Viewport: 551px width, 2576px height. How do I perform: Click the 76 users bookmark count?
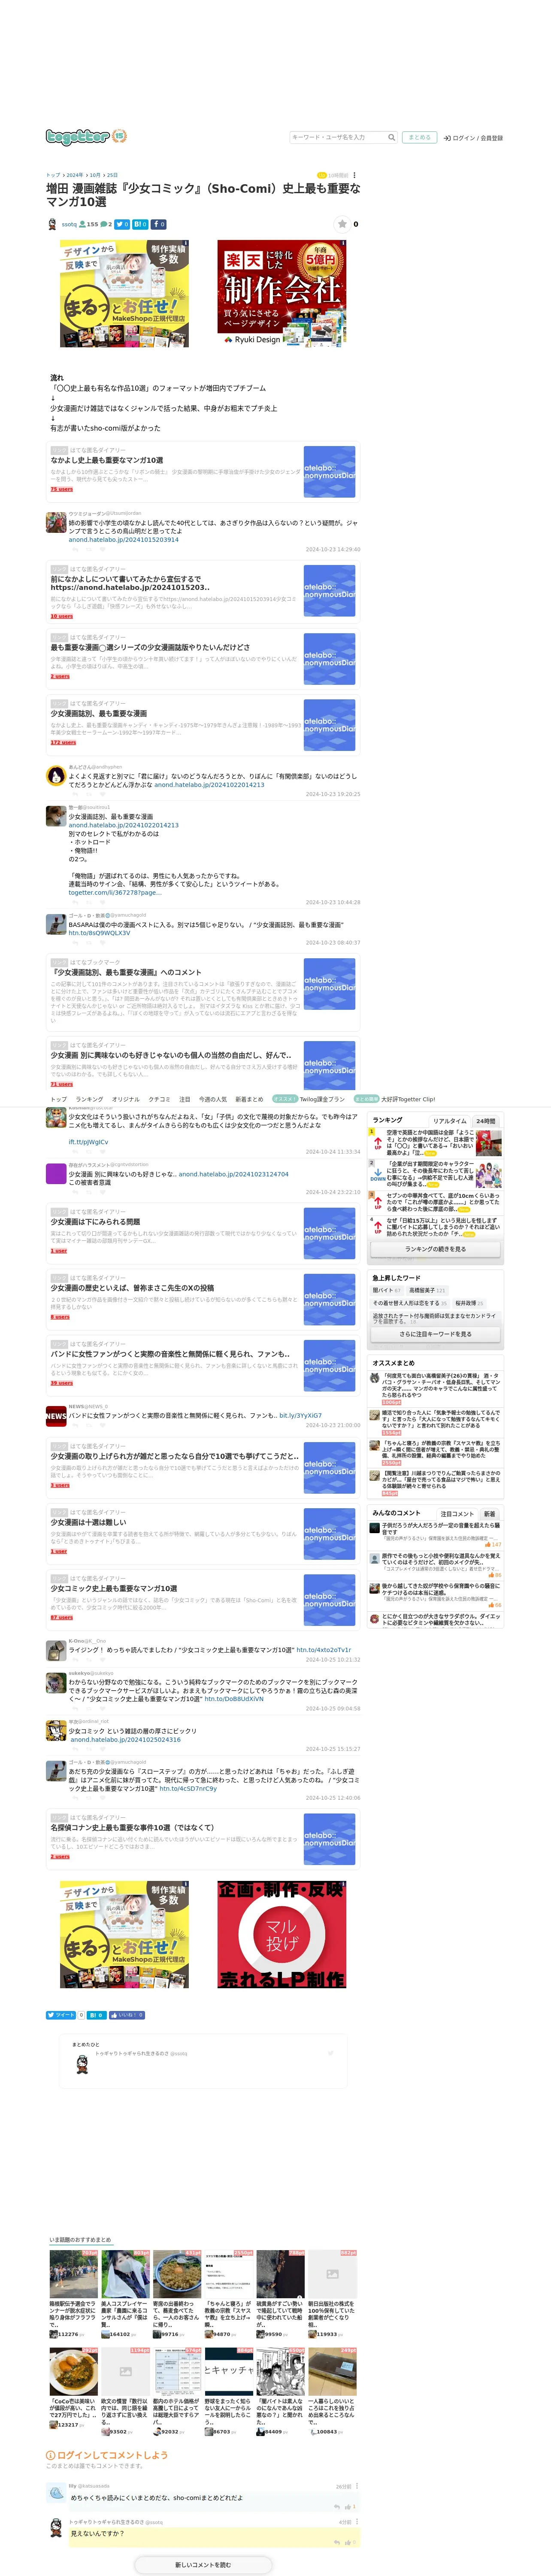[x=62, y=489]
